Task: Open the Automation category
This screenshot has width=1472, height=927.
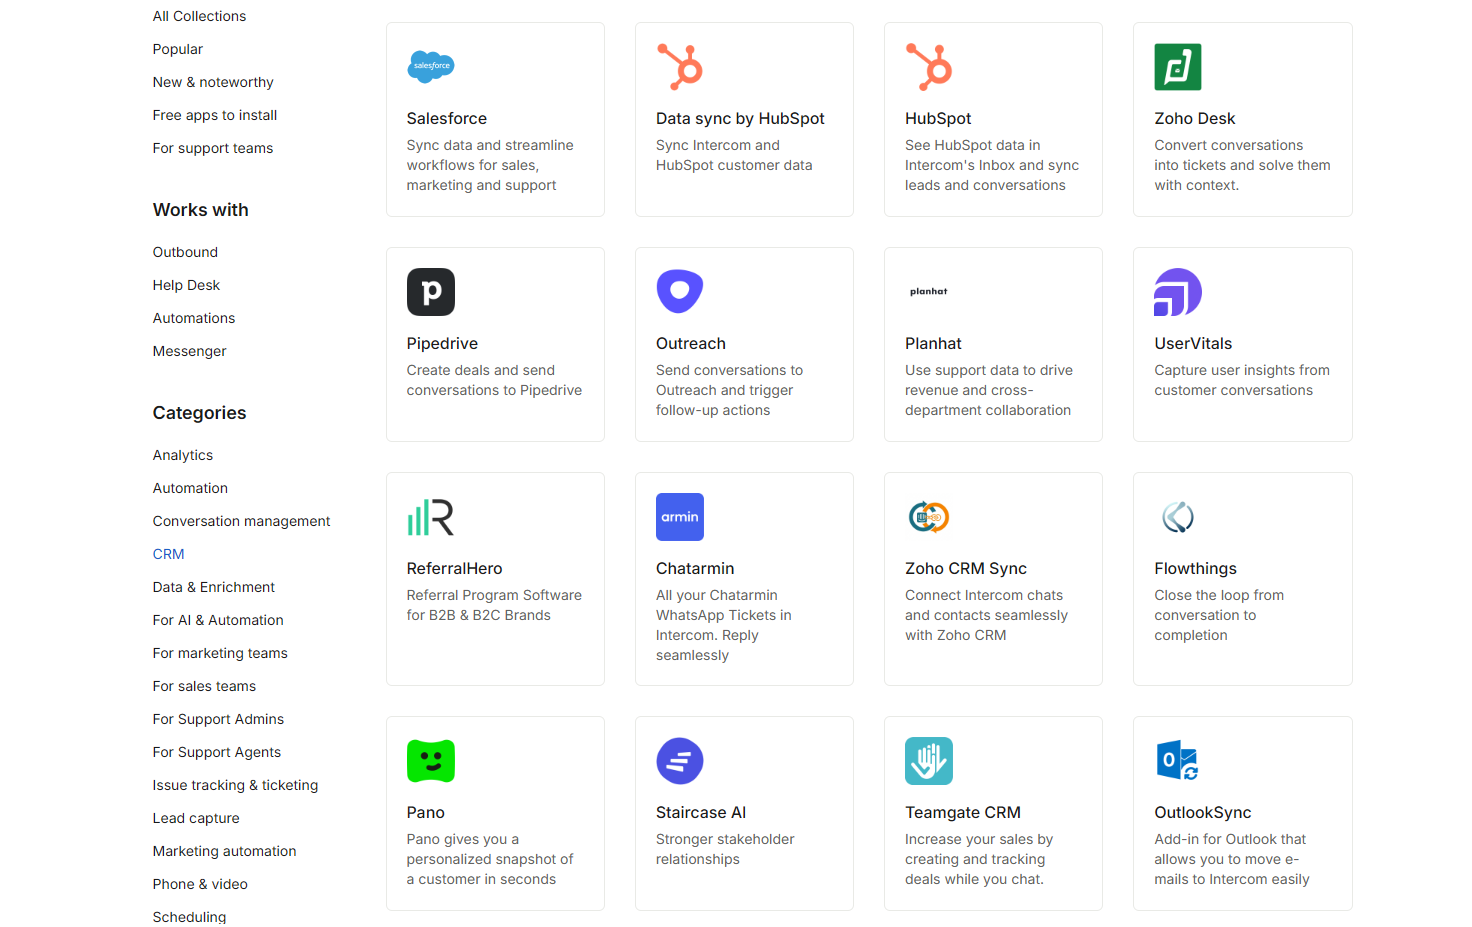Action: [190, 488]
